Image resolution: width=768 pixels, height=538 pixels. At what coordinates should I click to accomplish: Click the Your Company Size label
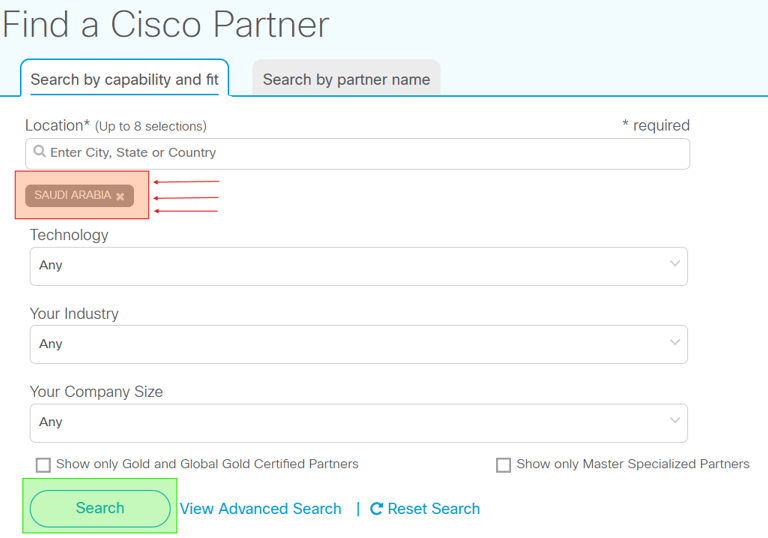[x=96, y=392]
